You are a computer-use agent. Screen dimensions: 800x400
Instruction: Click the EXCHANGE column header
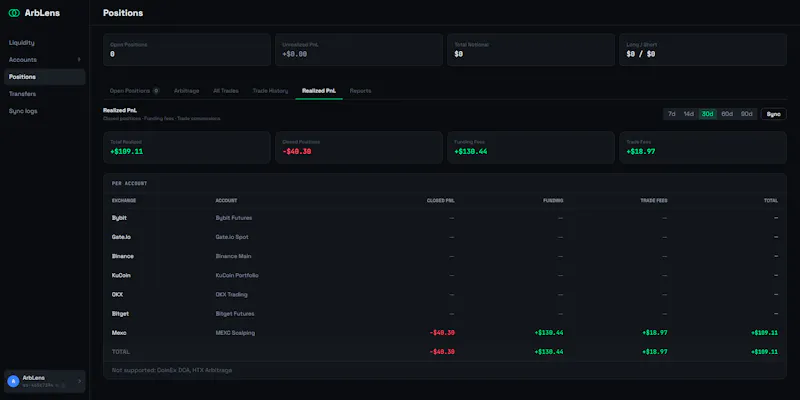[x=124, y=201]
